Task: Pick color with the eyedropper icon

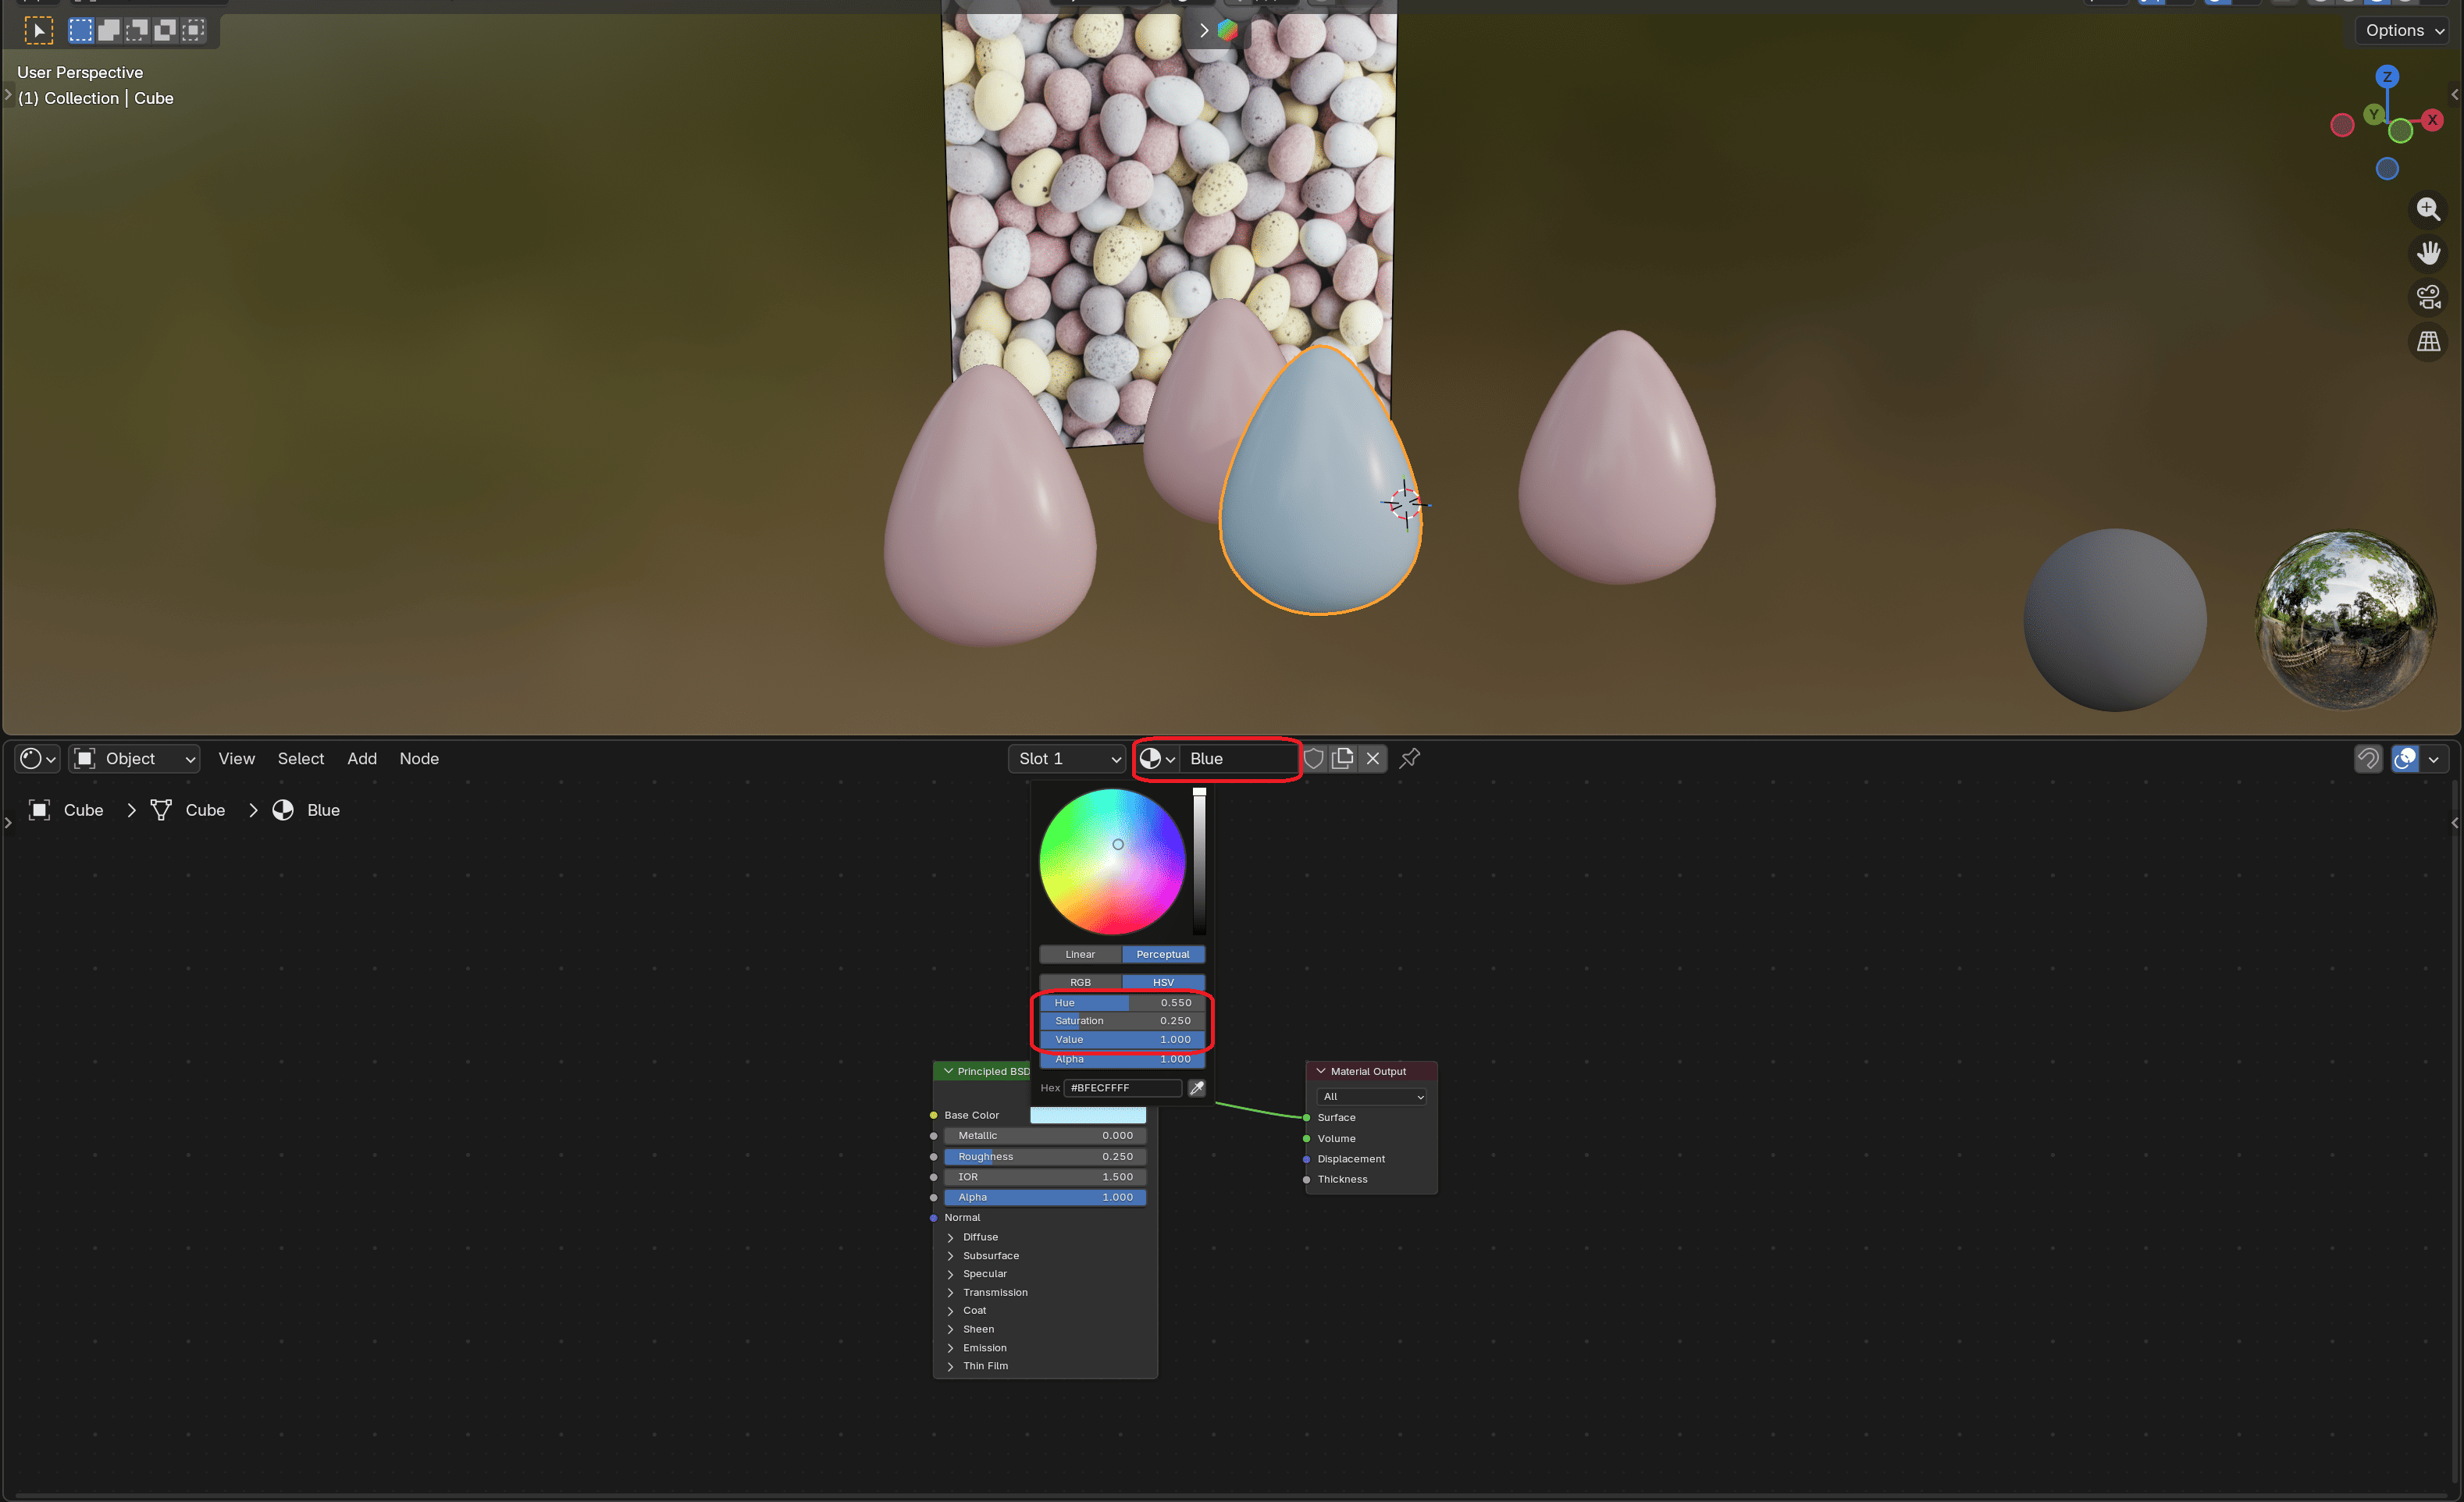Action: pos(1196,1088)
